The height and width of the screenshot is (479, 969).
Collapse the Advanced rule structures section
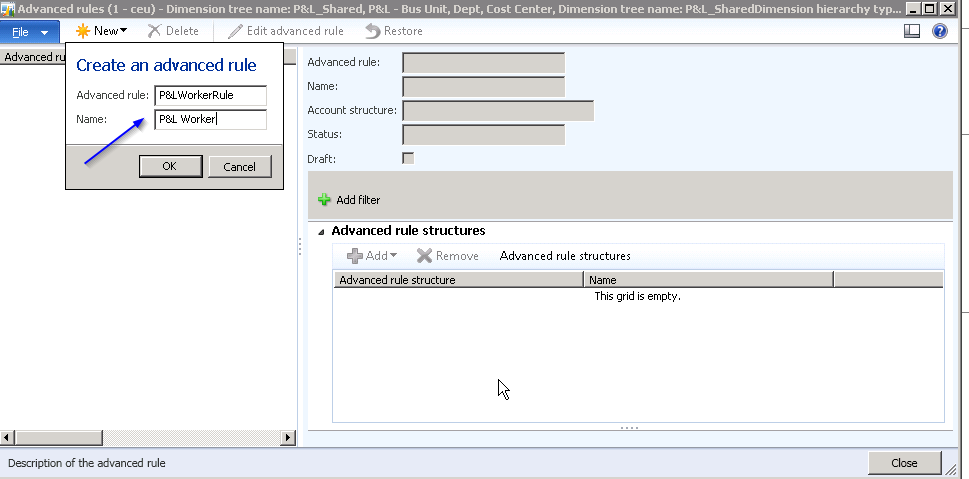(321, 231)
